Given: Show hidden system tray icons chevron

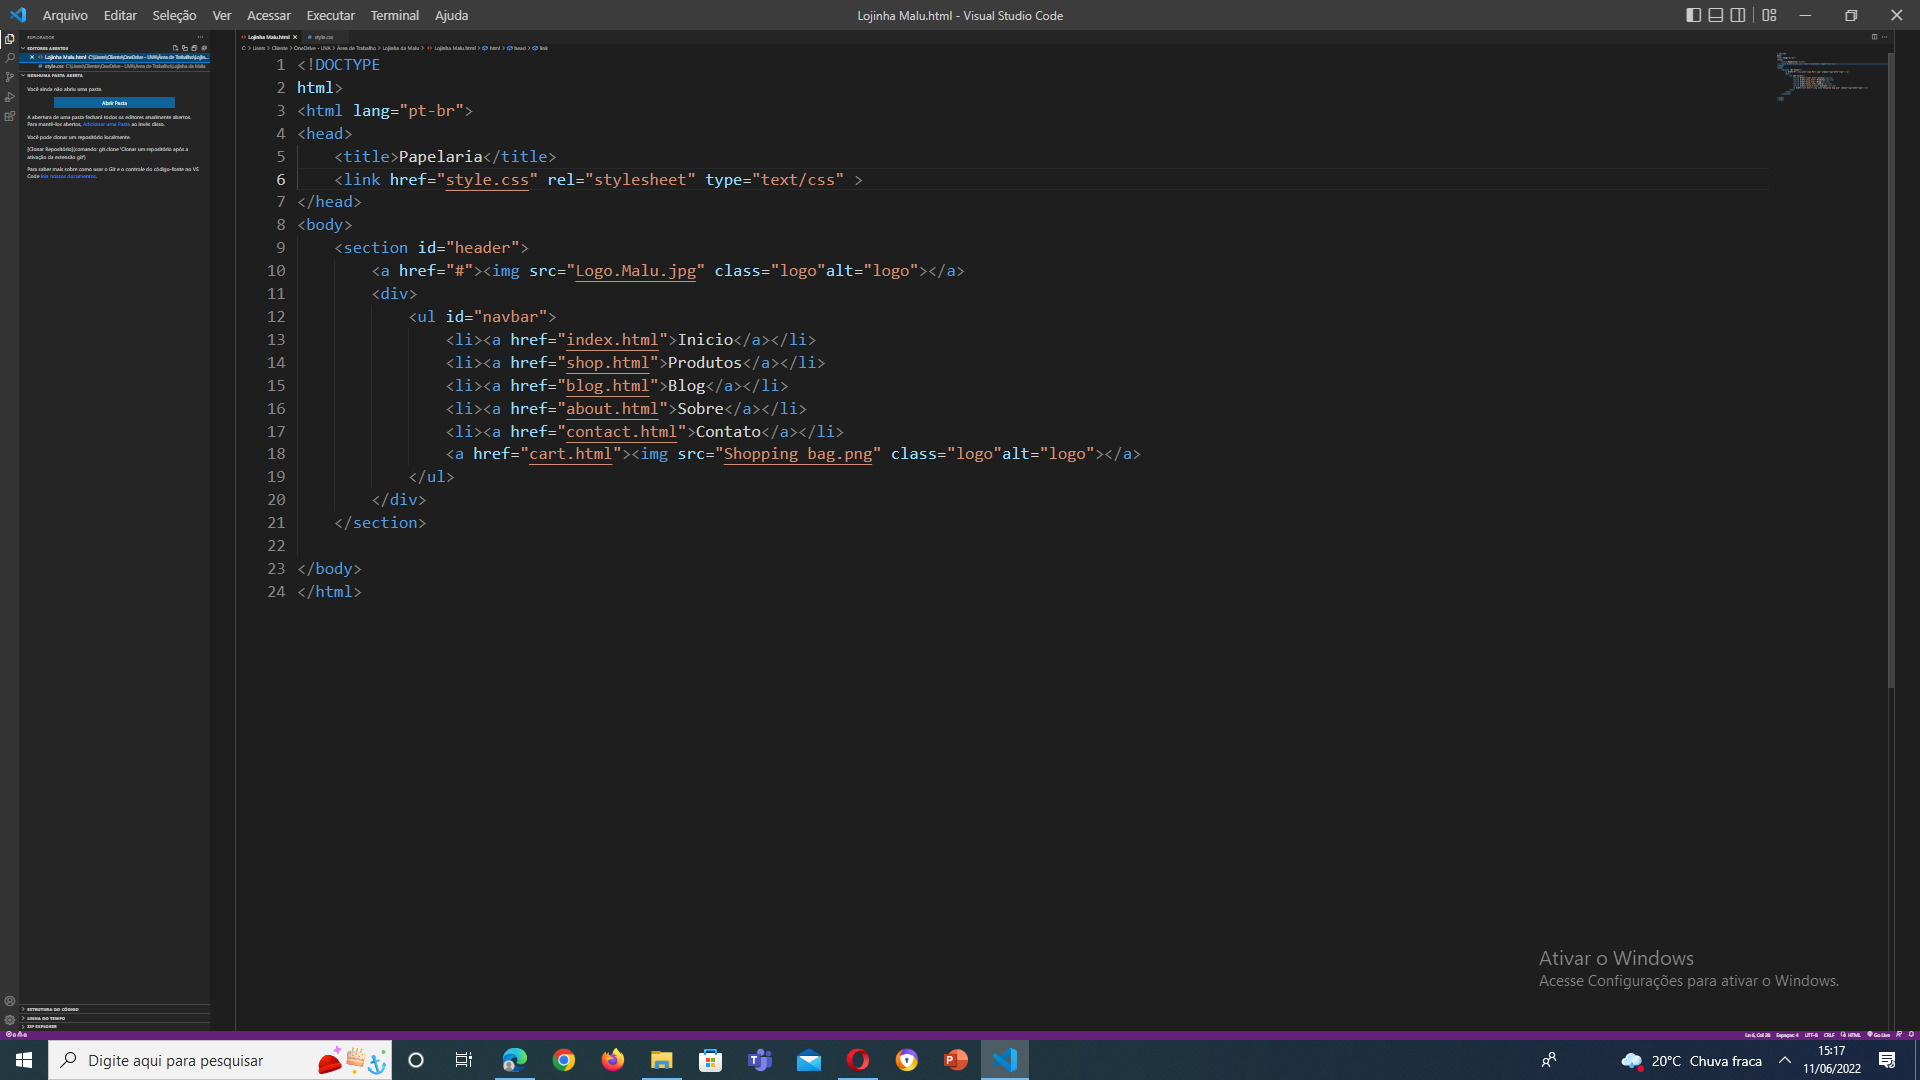Looking at the screenshot, I should coord(1785,1060).
